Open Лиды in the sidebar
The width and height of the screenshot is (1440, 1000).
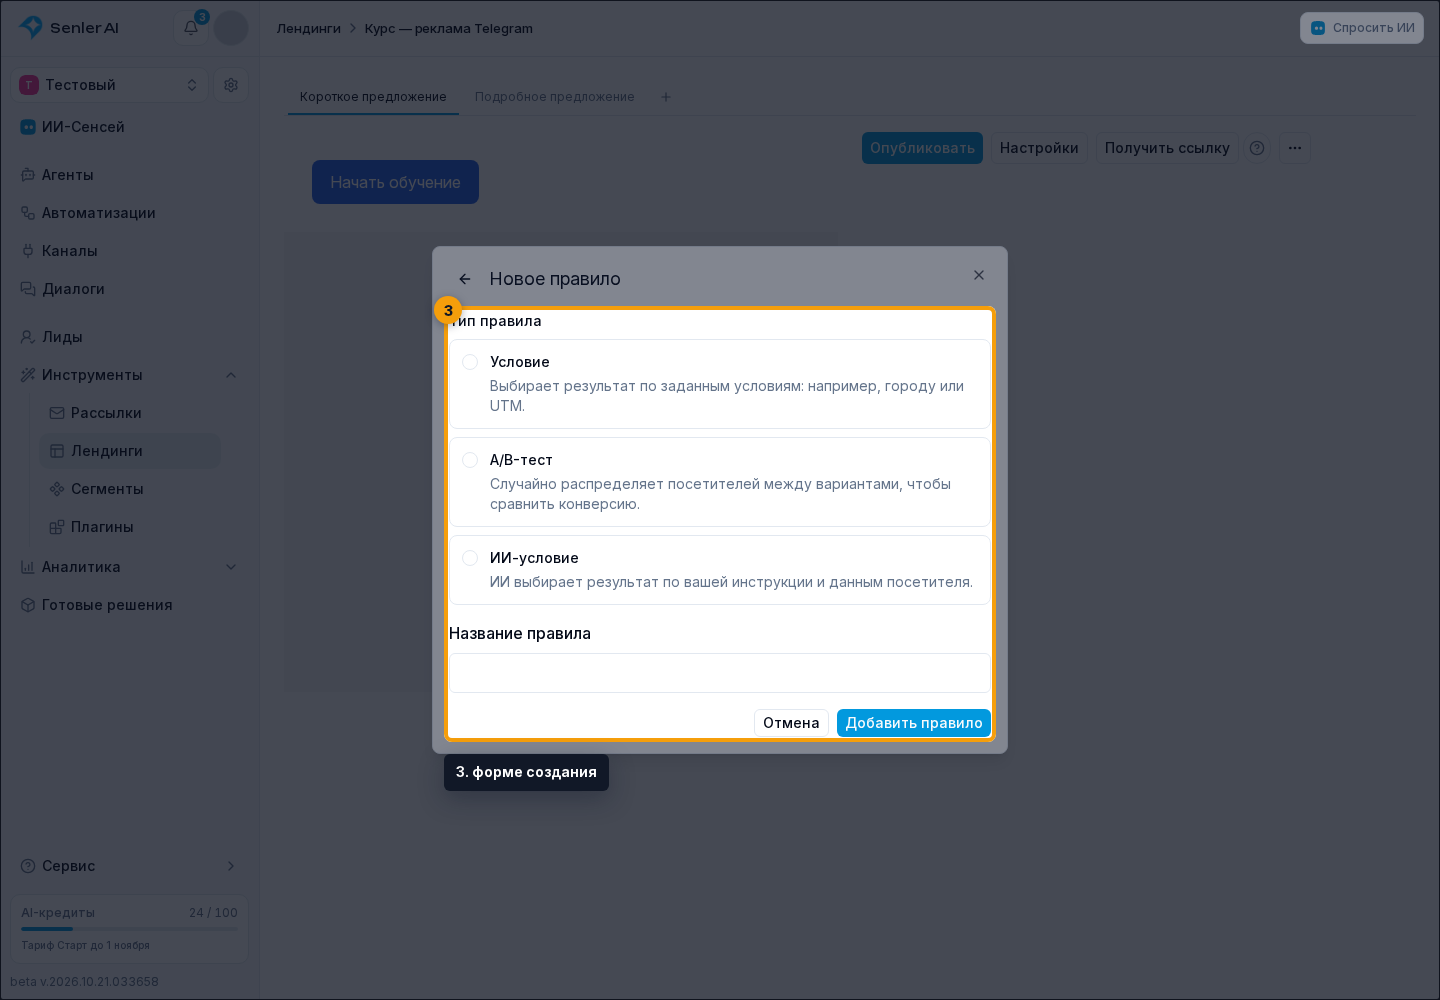coord(130,337)
